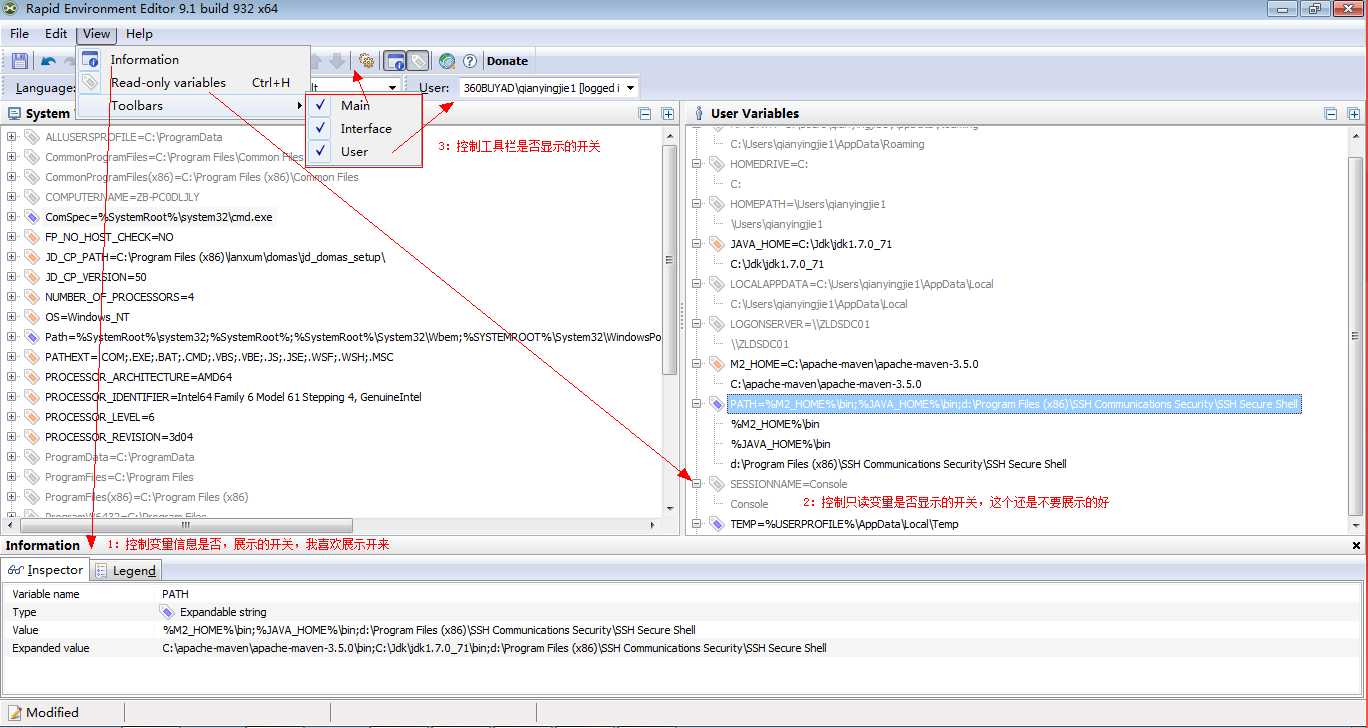Switch to the Inspector tab
Image resolution: width=1368 pixels, height=728 pixels.
46,570
